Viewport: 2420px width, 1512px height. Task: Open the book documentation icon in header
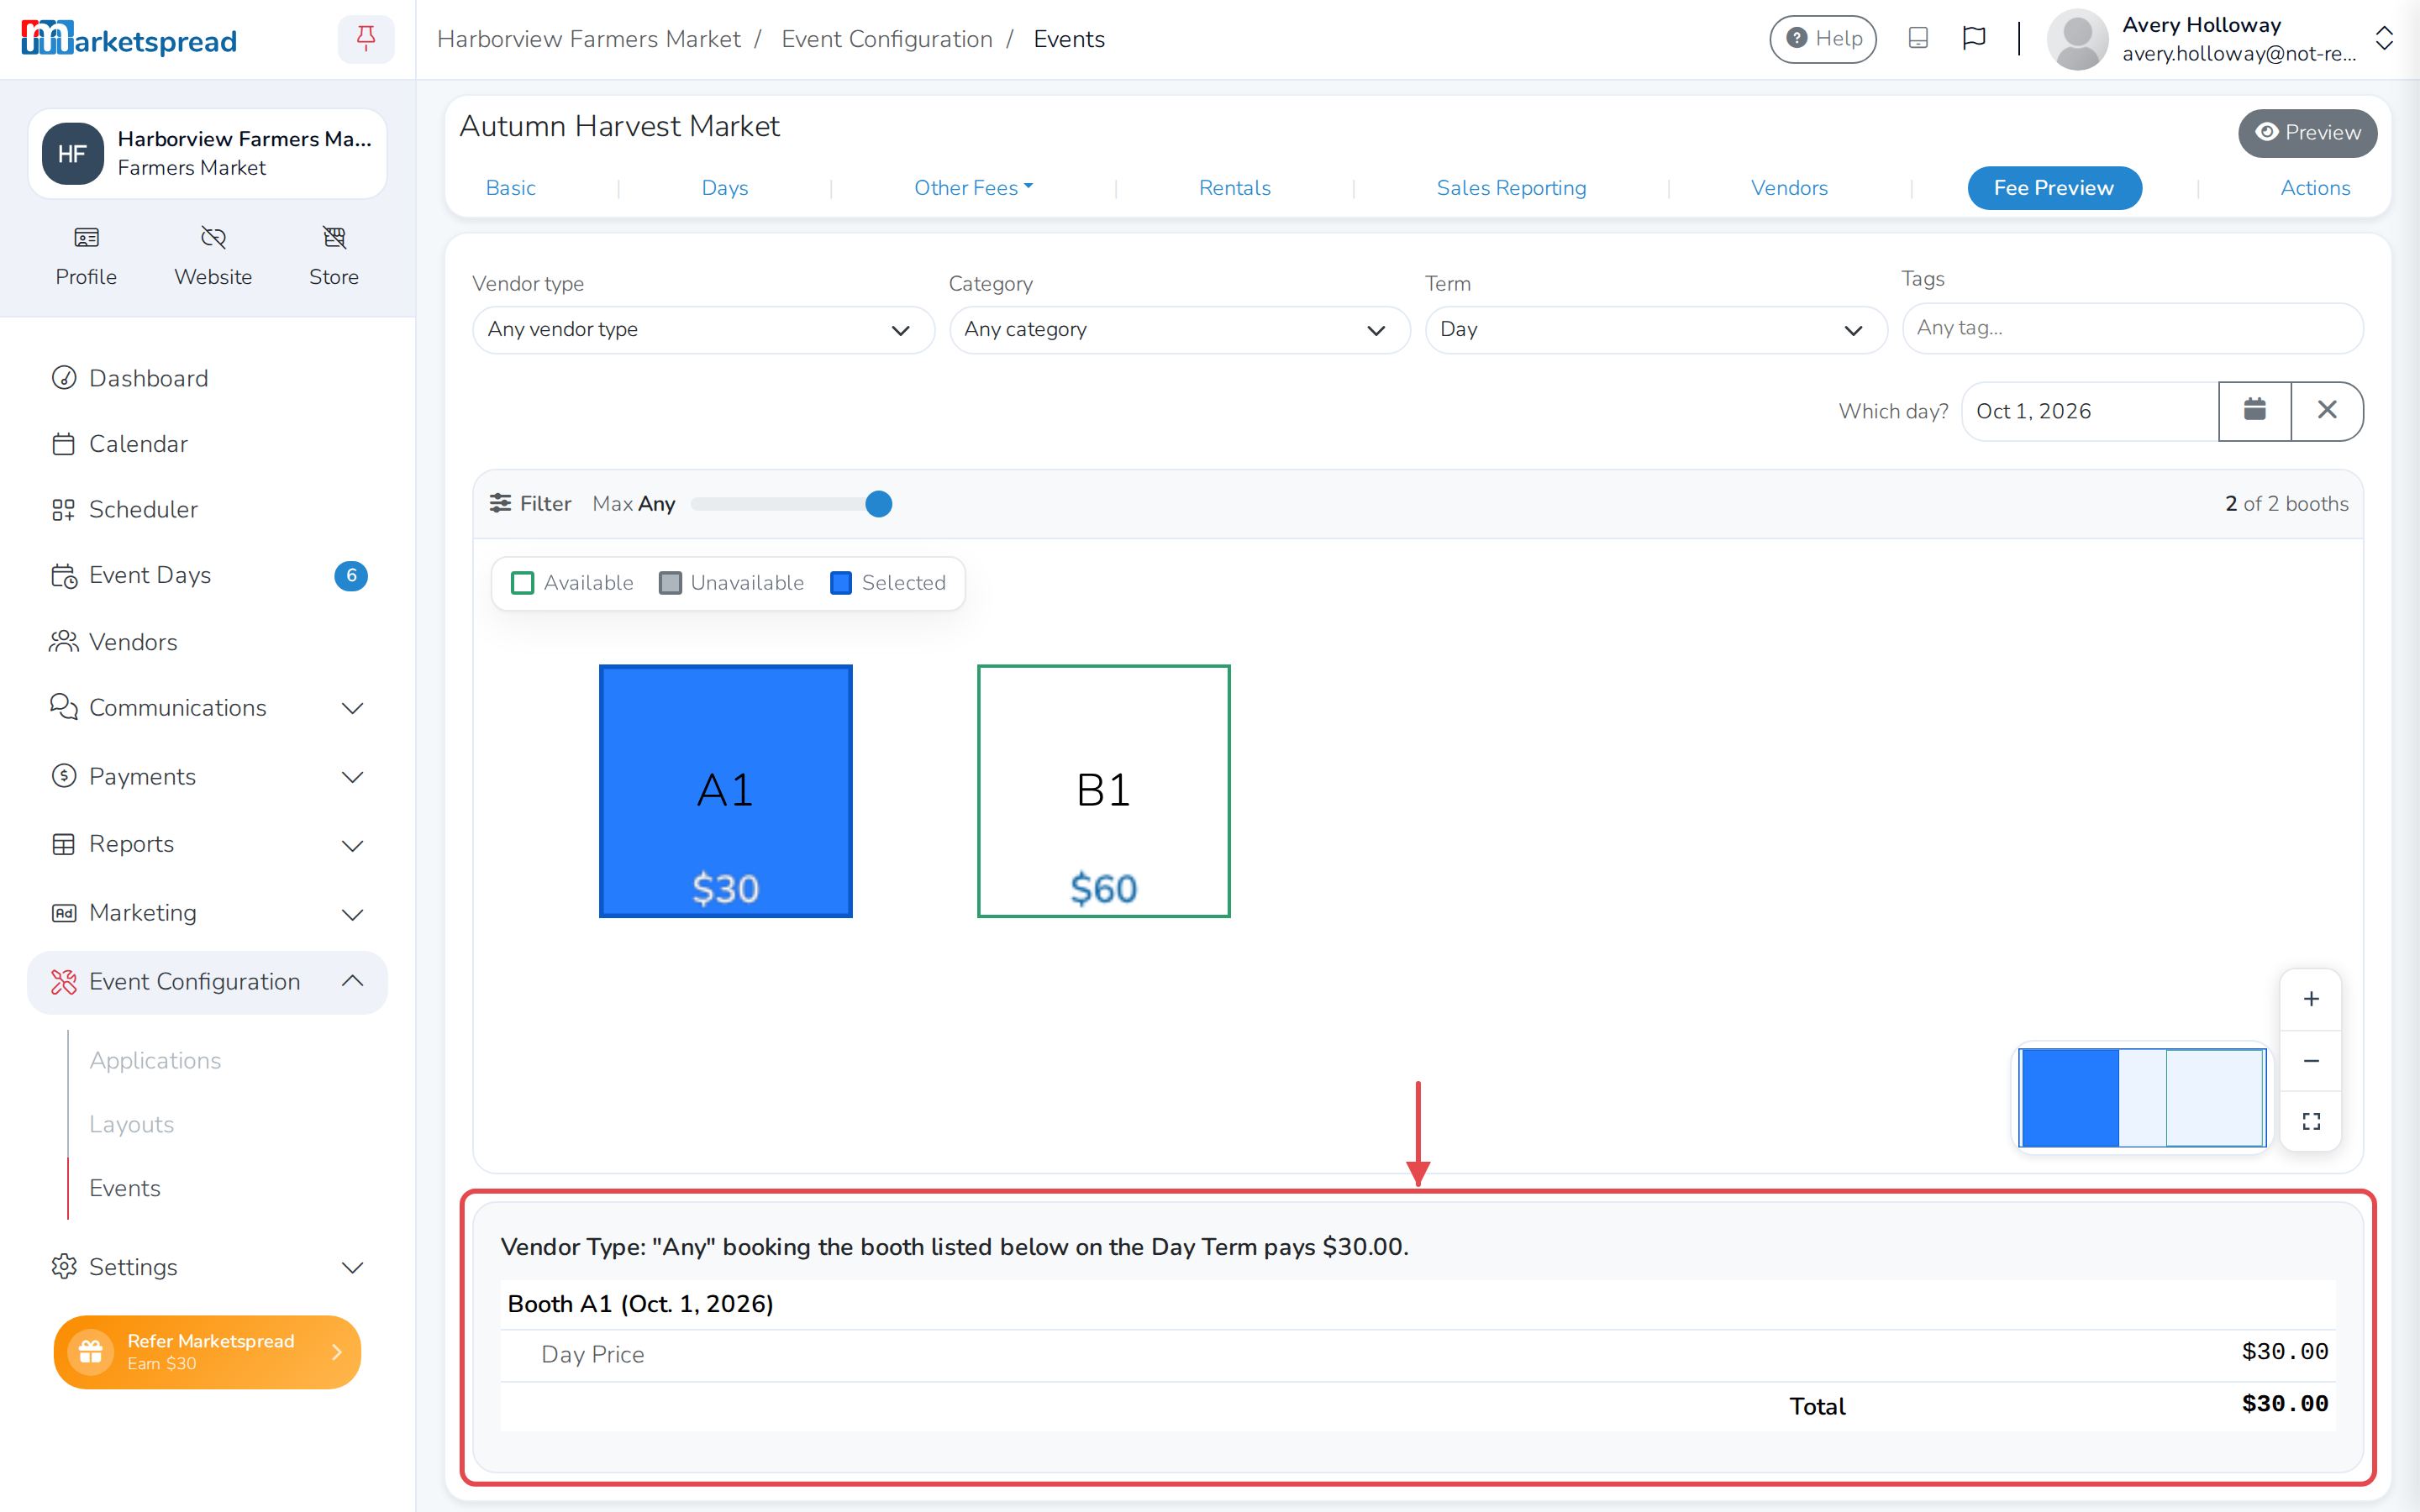point(1918,39)
